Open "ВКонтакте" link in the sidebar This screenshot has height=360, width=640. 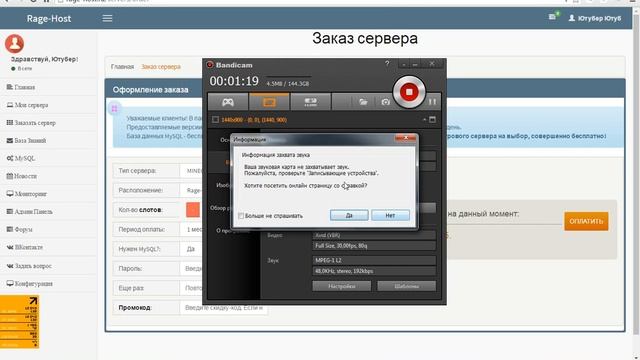(25, 247)
